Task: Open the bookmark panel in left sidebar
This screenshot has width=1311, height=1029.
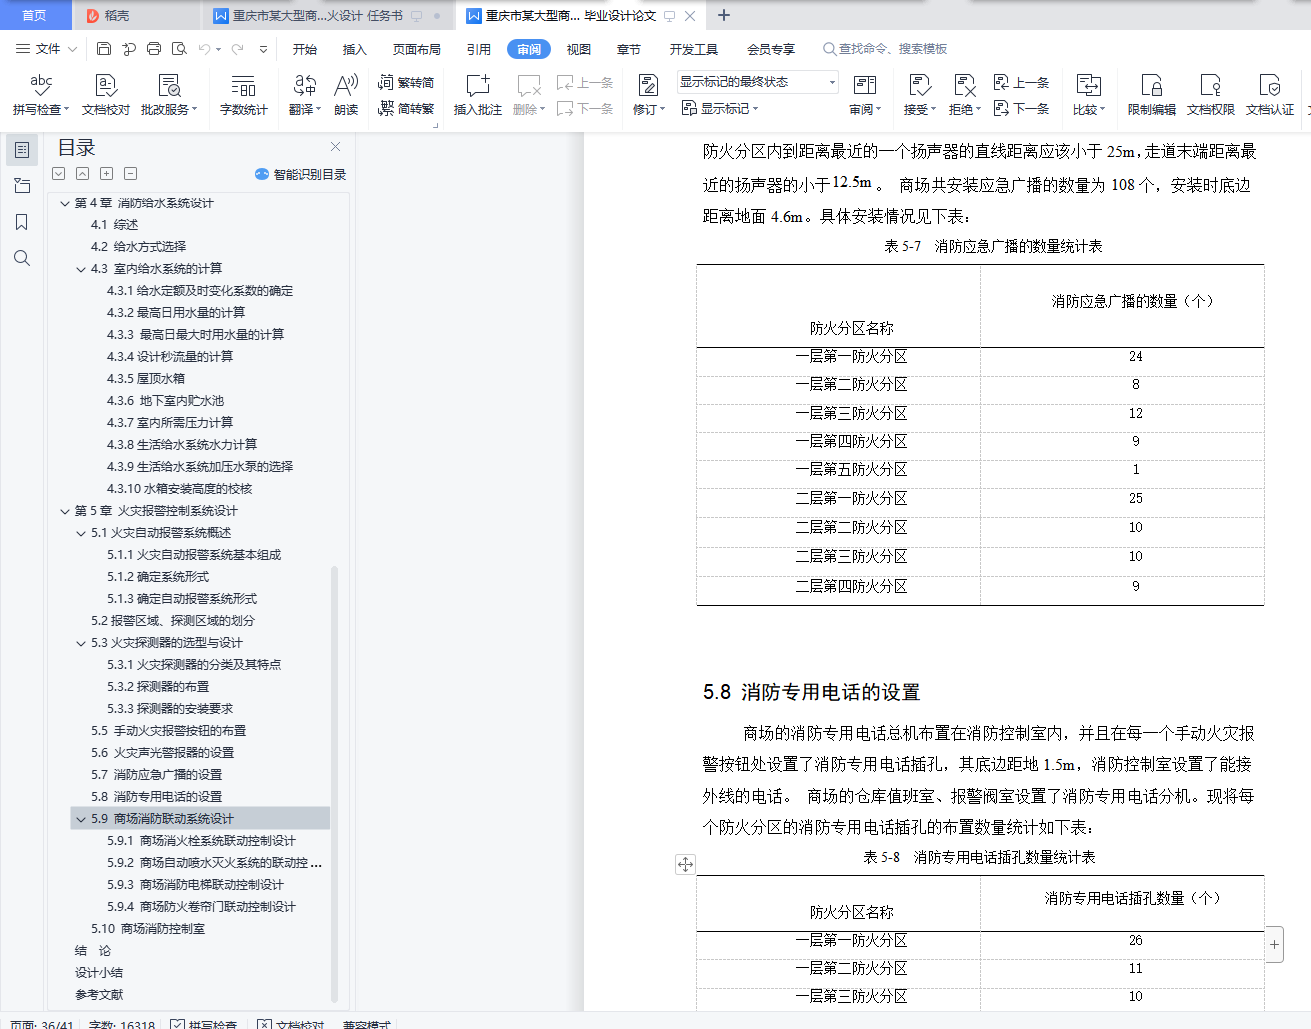Action: [x=21, y=222]
